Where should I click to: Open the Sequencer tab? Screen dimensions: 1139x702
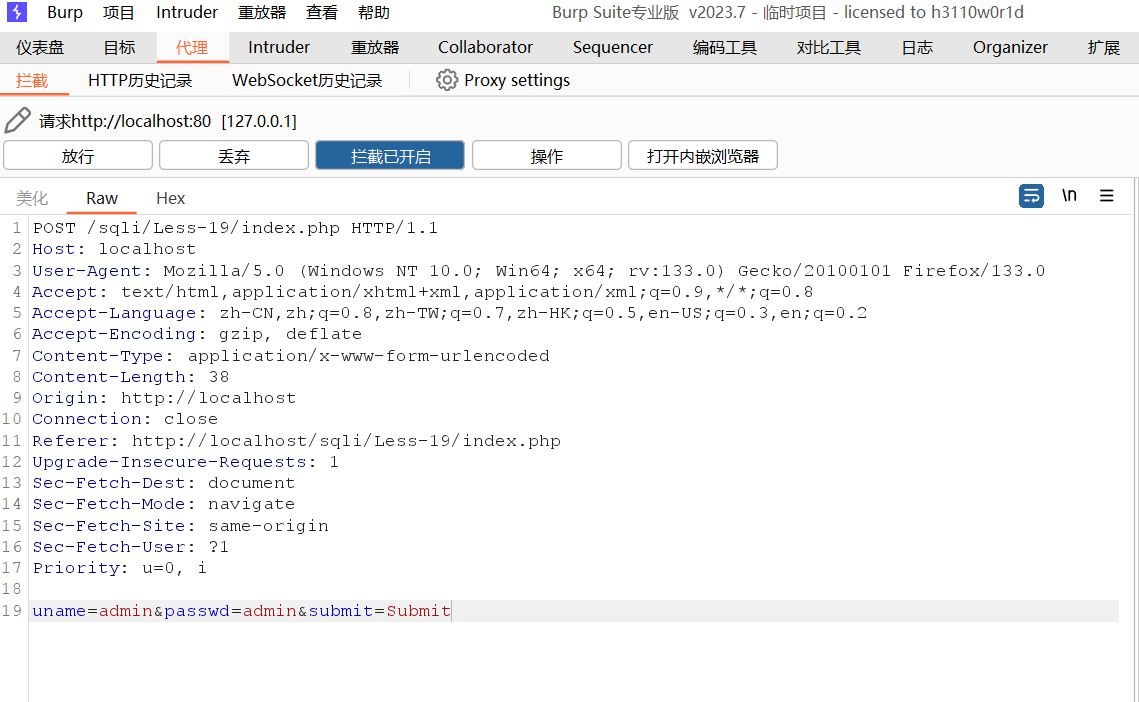[612, 47]
